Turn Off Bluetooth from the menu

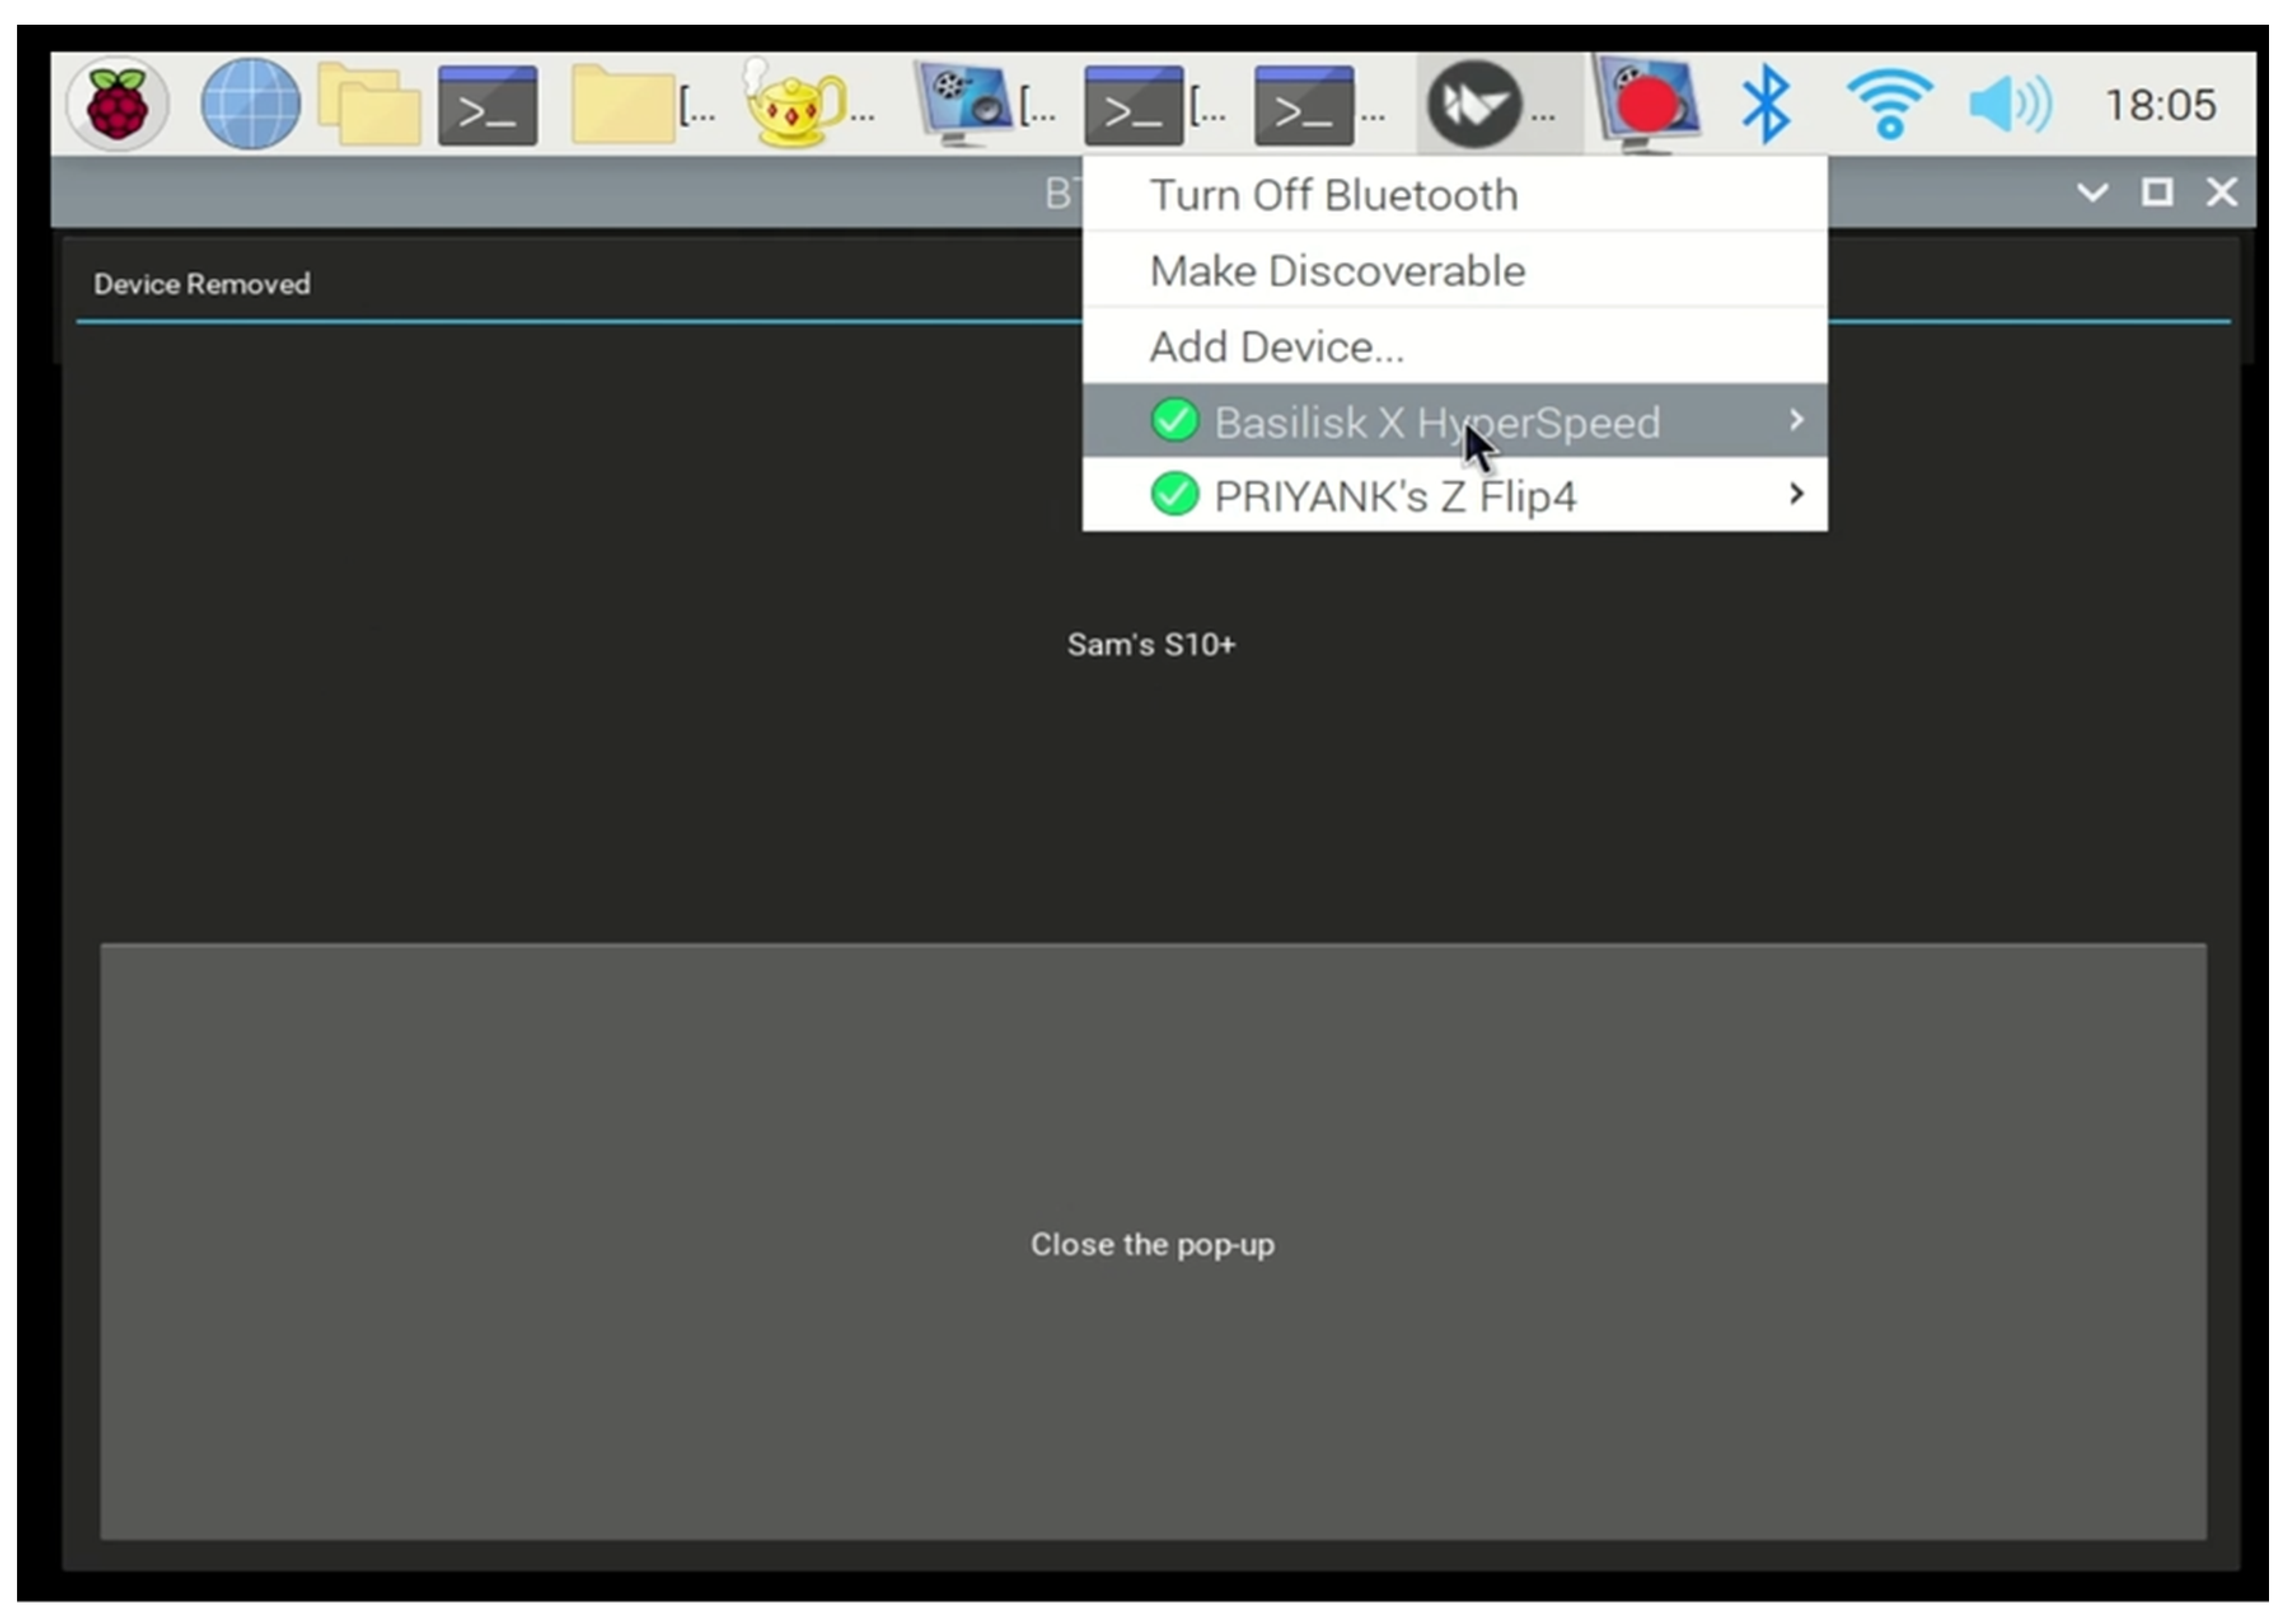pyautogui.click(x=1333, y=195)
